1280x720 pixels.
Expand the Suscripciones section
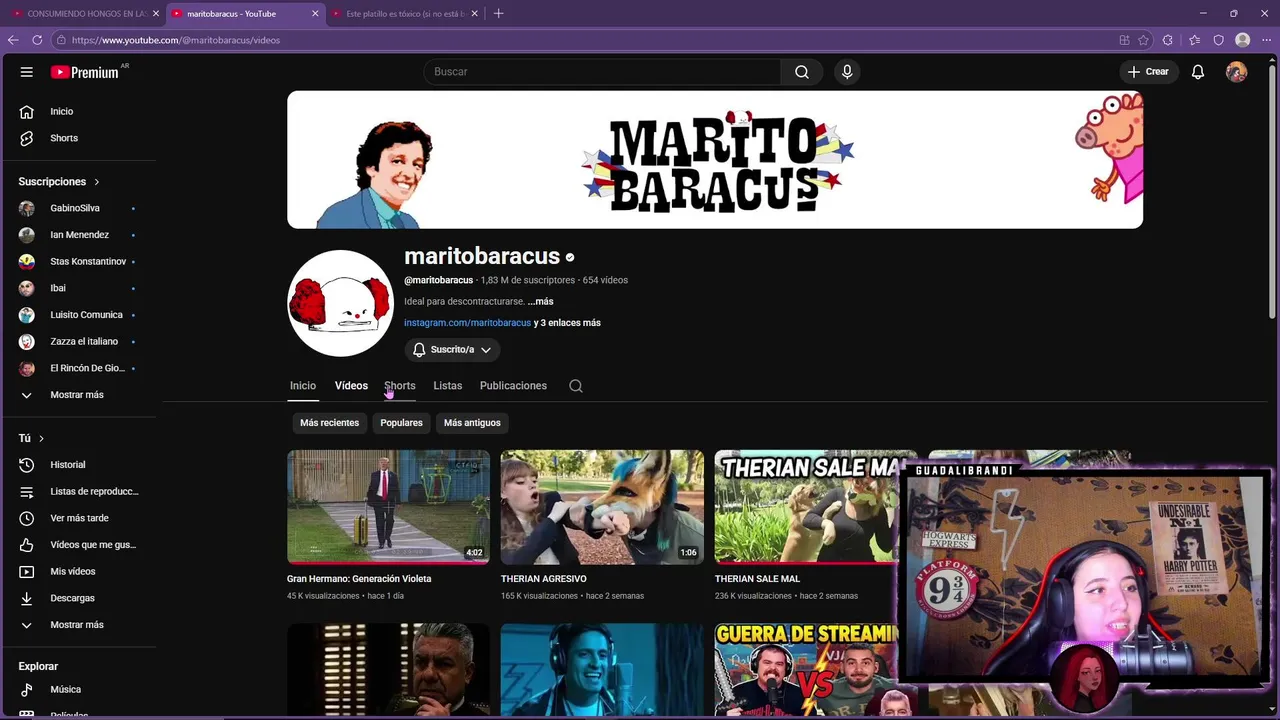[x=59, y=182]
